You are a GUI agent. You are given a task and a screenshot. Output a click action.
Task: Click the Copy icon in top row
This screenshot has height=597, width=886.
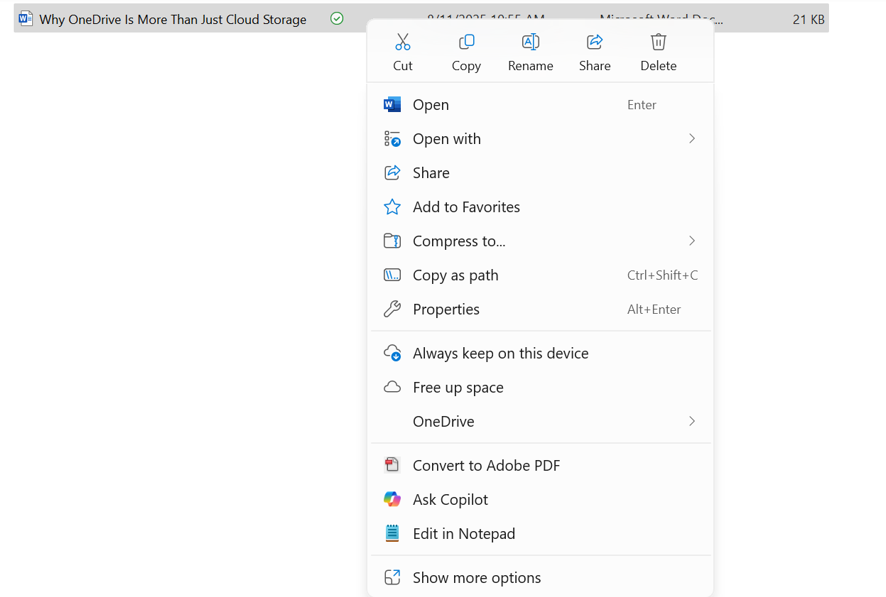467,42
